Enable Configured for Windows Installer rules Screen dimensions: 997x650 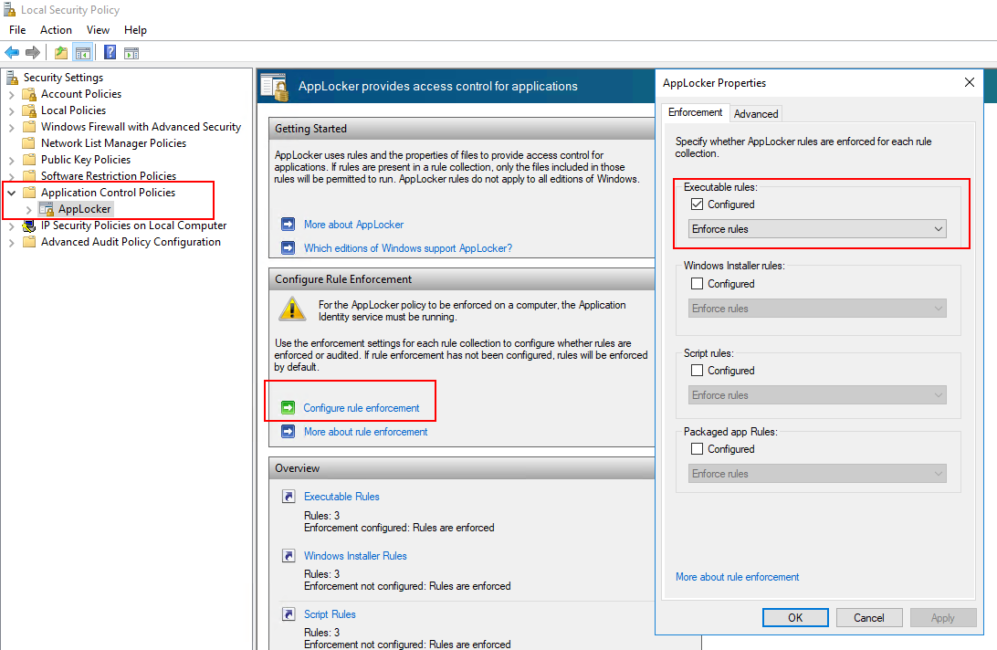tap(695, 283)
